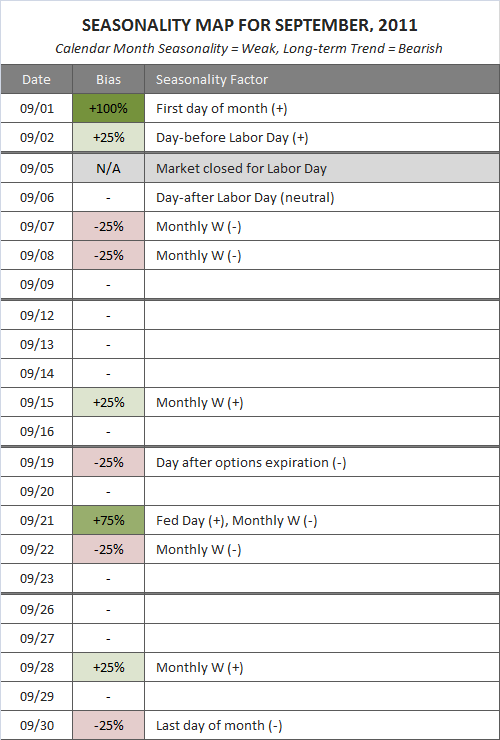Screen dimensions: 500x740
Task: Click the Bias column header
Action: coord(108,79)
